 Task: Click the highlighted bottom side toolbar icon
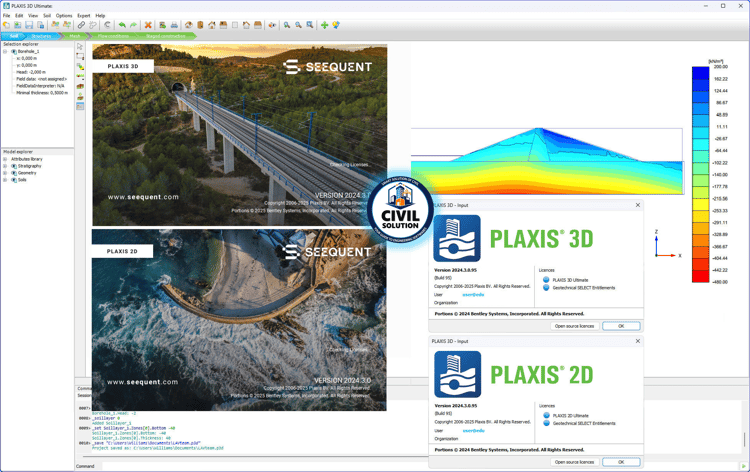tap(80, 106)
